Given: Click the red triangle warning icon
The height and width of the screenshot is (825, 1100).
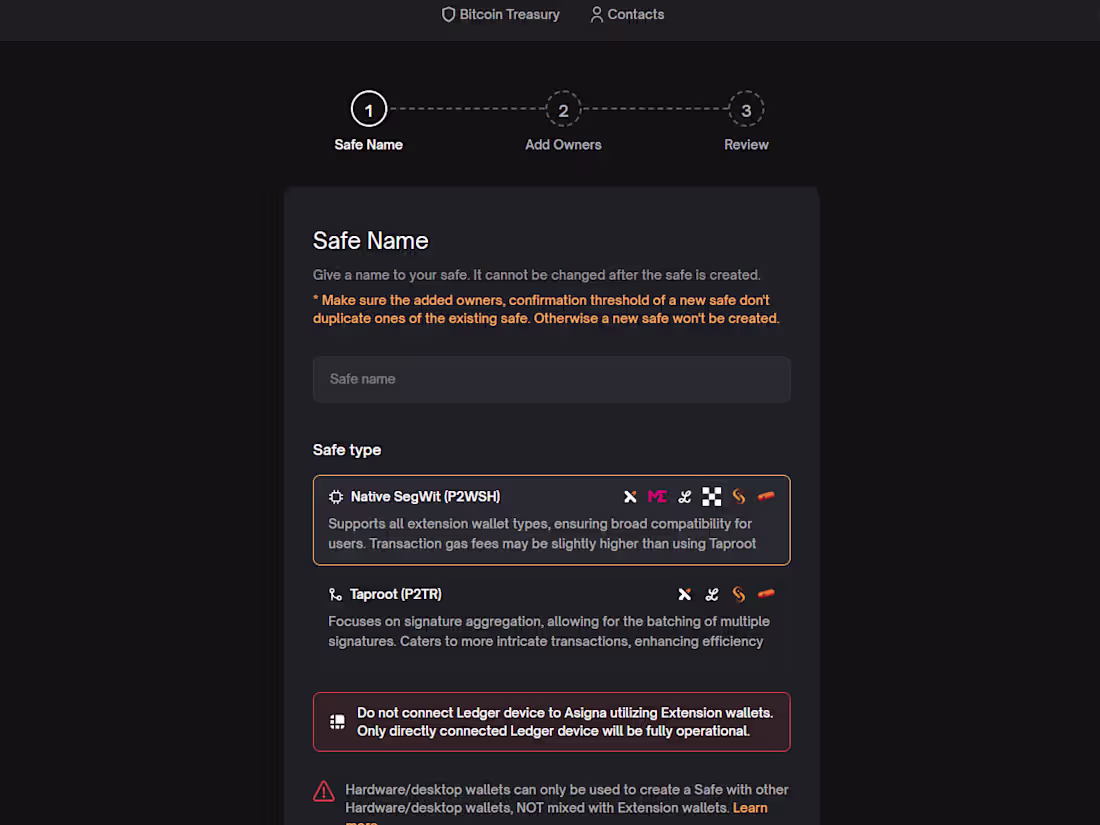Looking at the screenshot, I should click(x=323, y=790).
